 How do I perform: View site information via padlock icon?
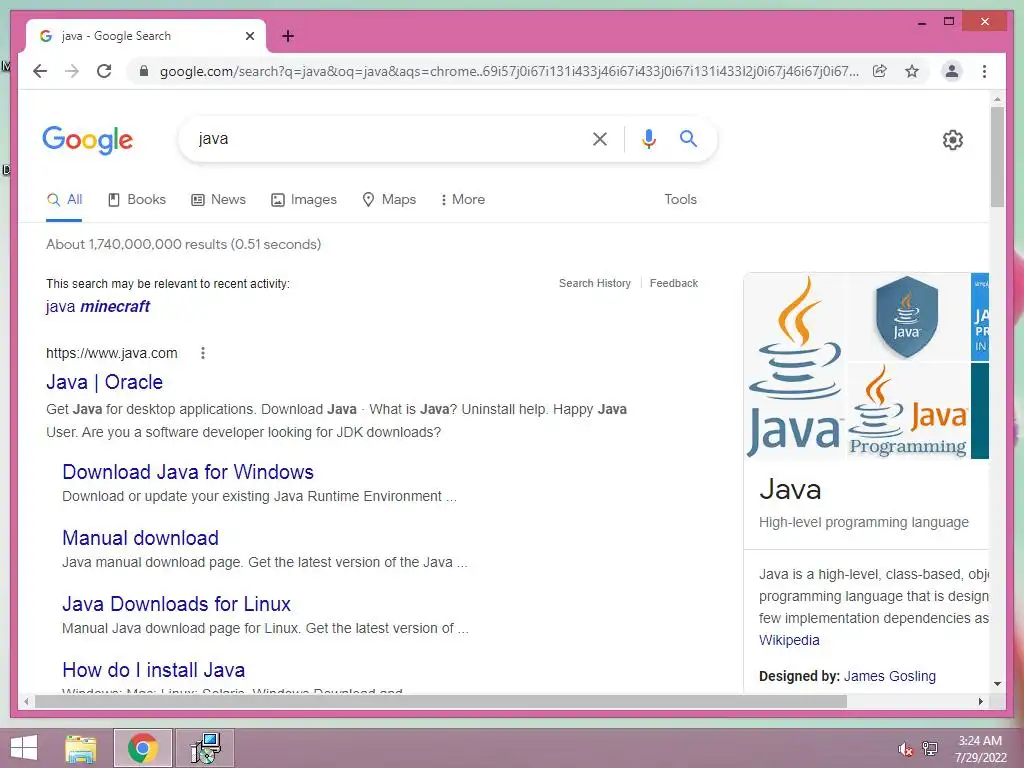point(144,71)
